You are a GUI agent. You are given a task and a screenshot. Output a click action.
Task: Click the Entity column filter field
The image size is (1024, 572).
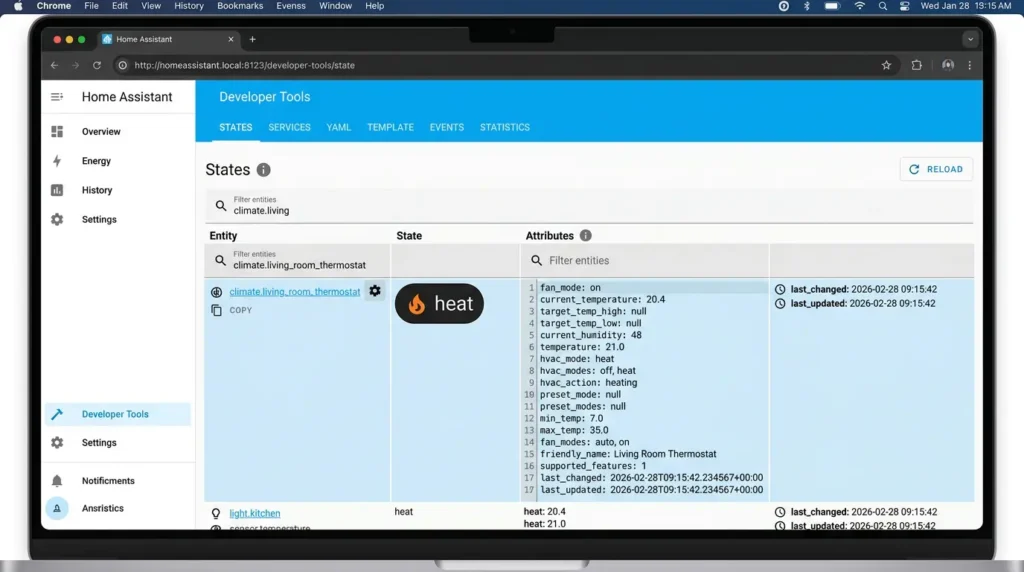pos(297,261)
